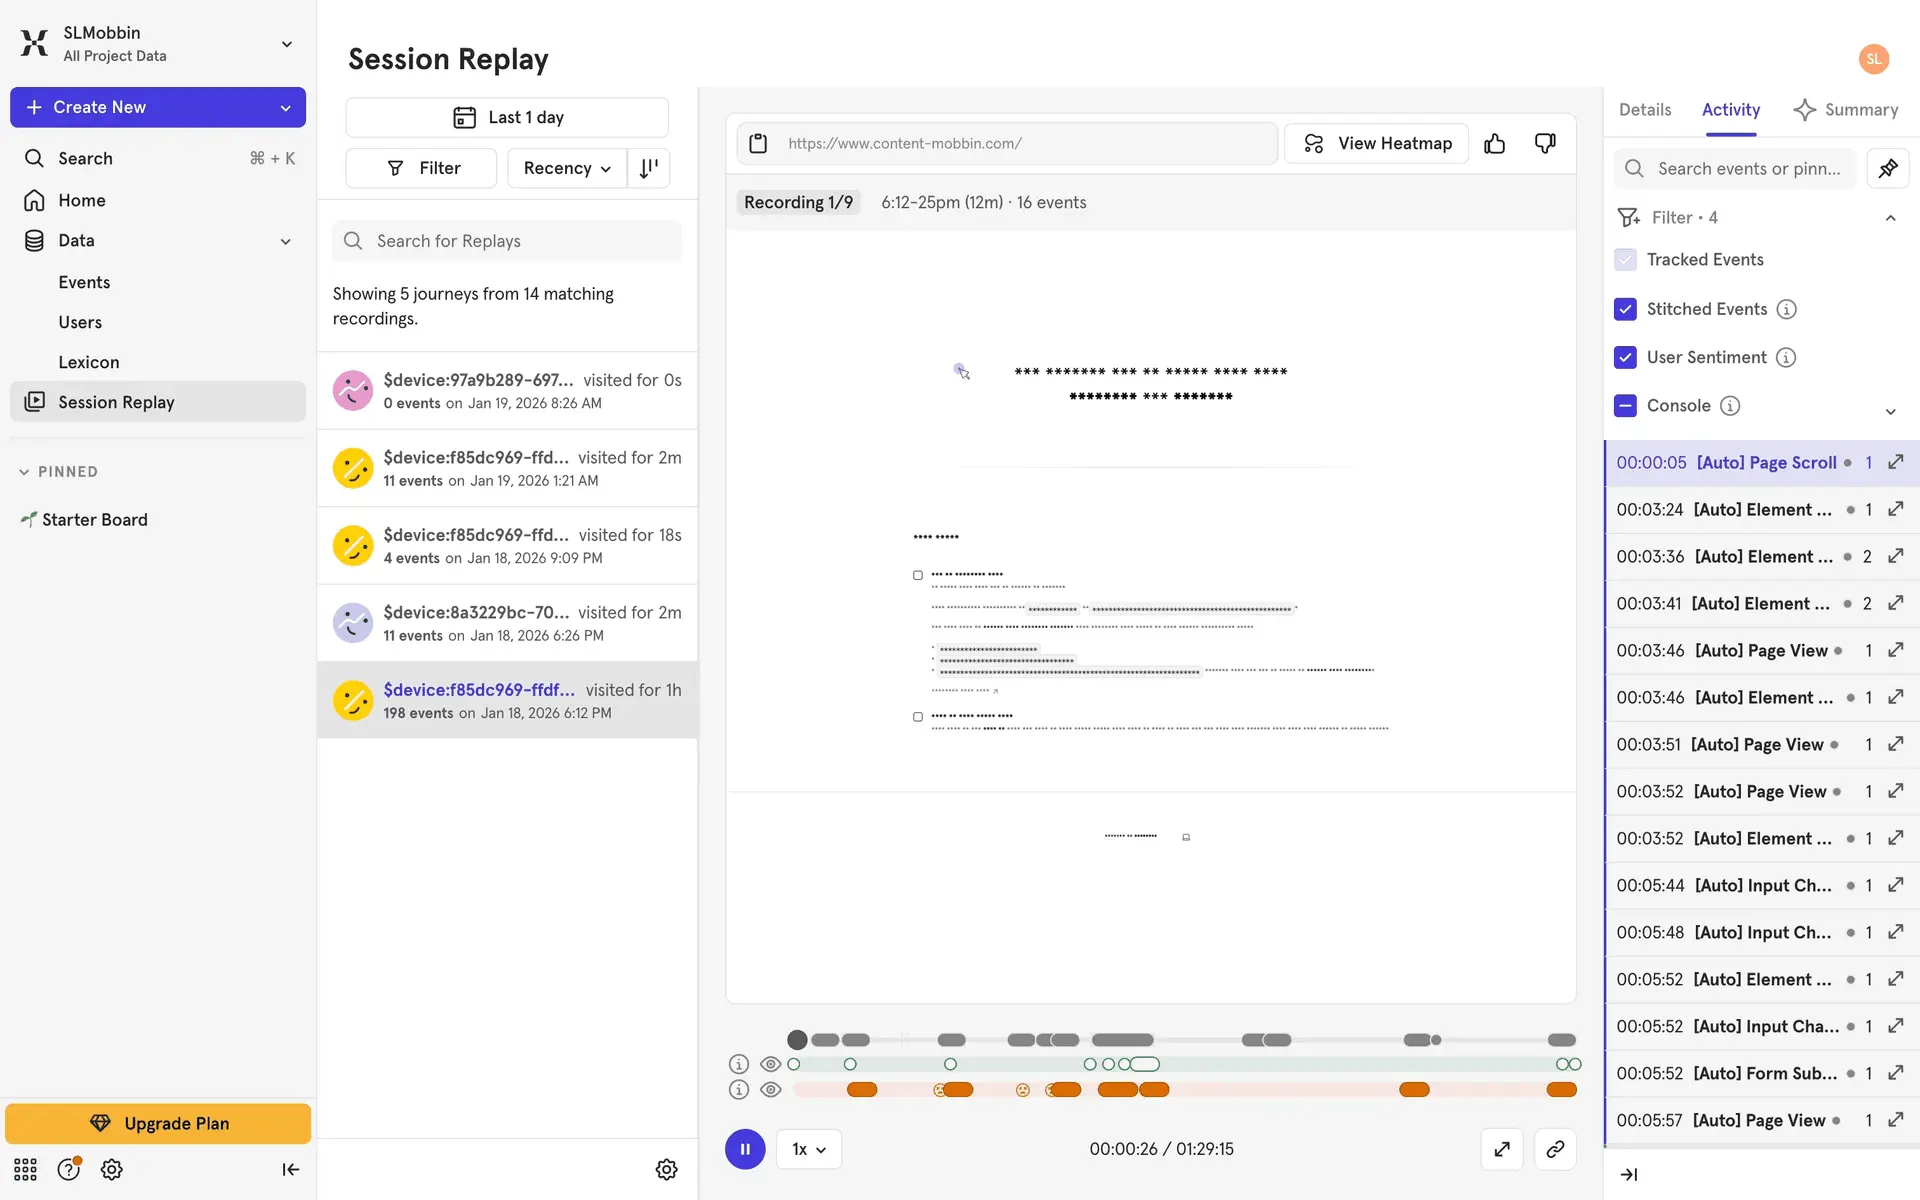Collapse the left sidebar

(x=290, y=1169)
